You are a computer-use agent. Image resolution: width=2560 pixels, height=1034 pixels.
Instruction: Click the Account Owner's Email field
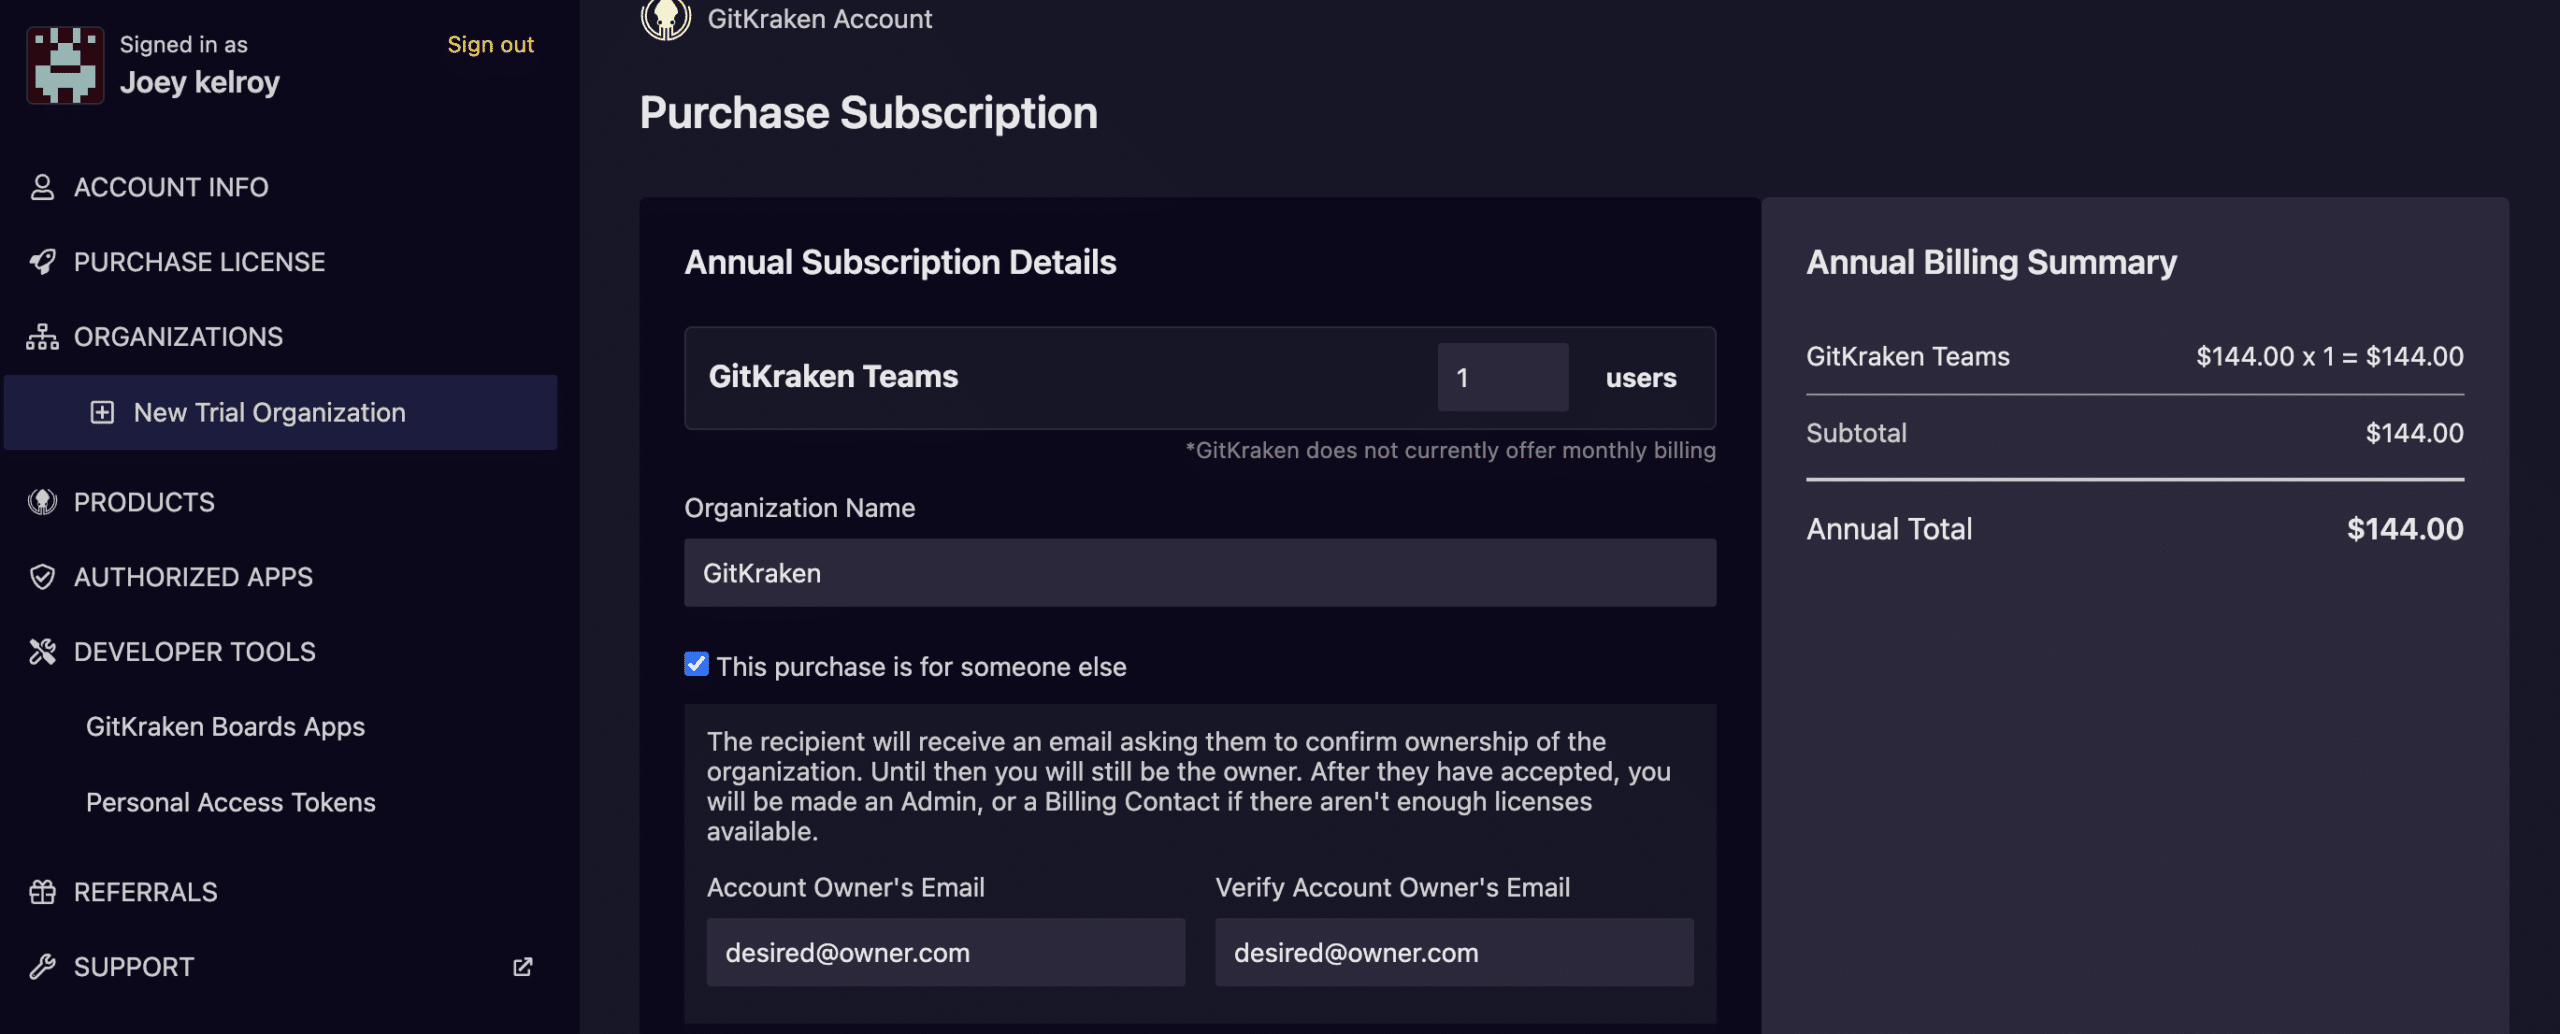[944, 952]
